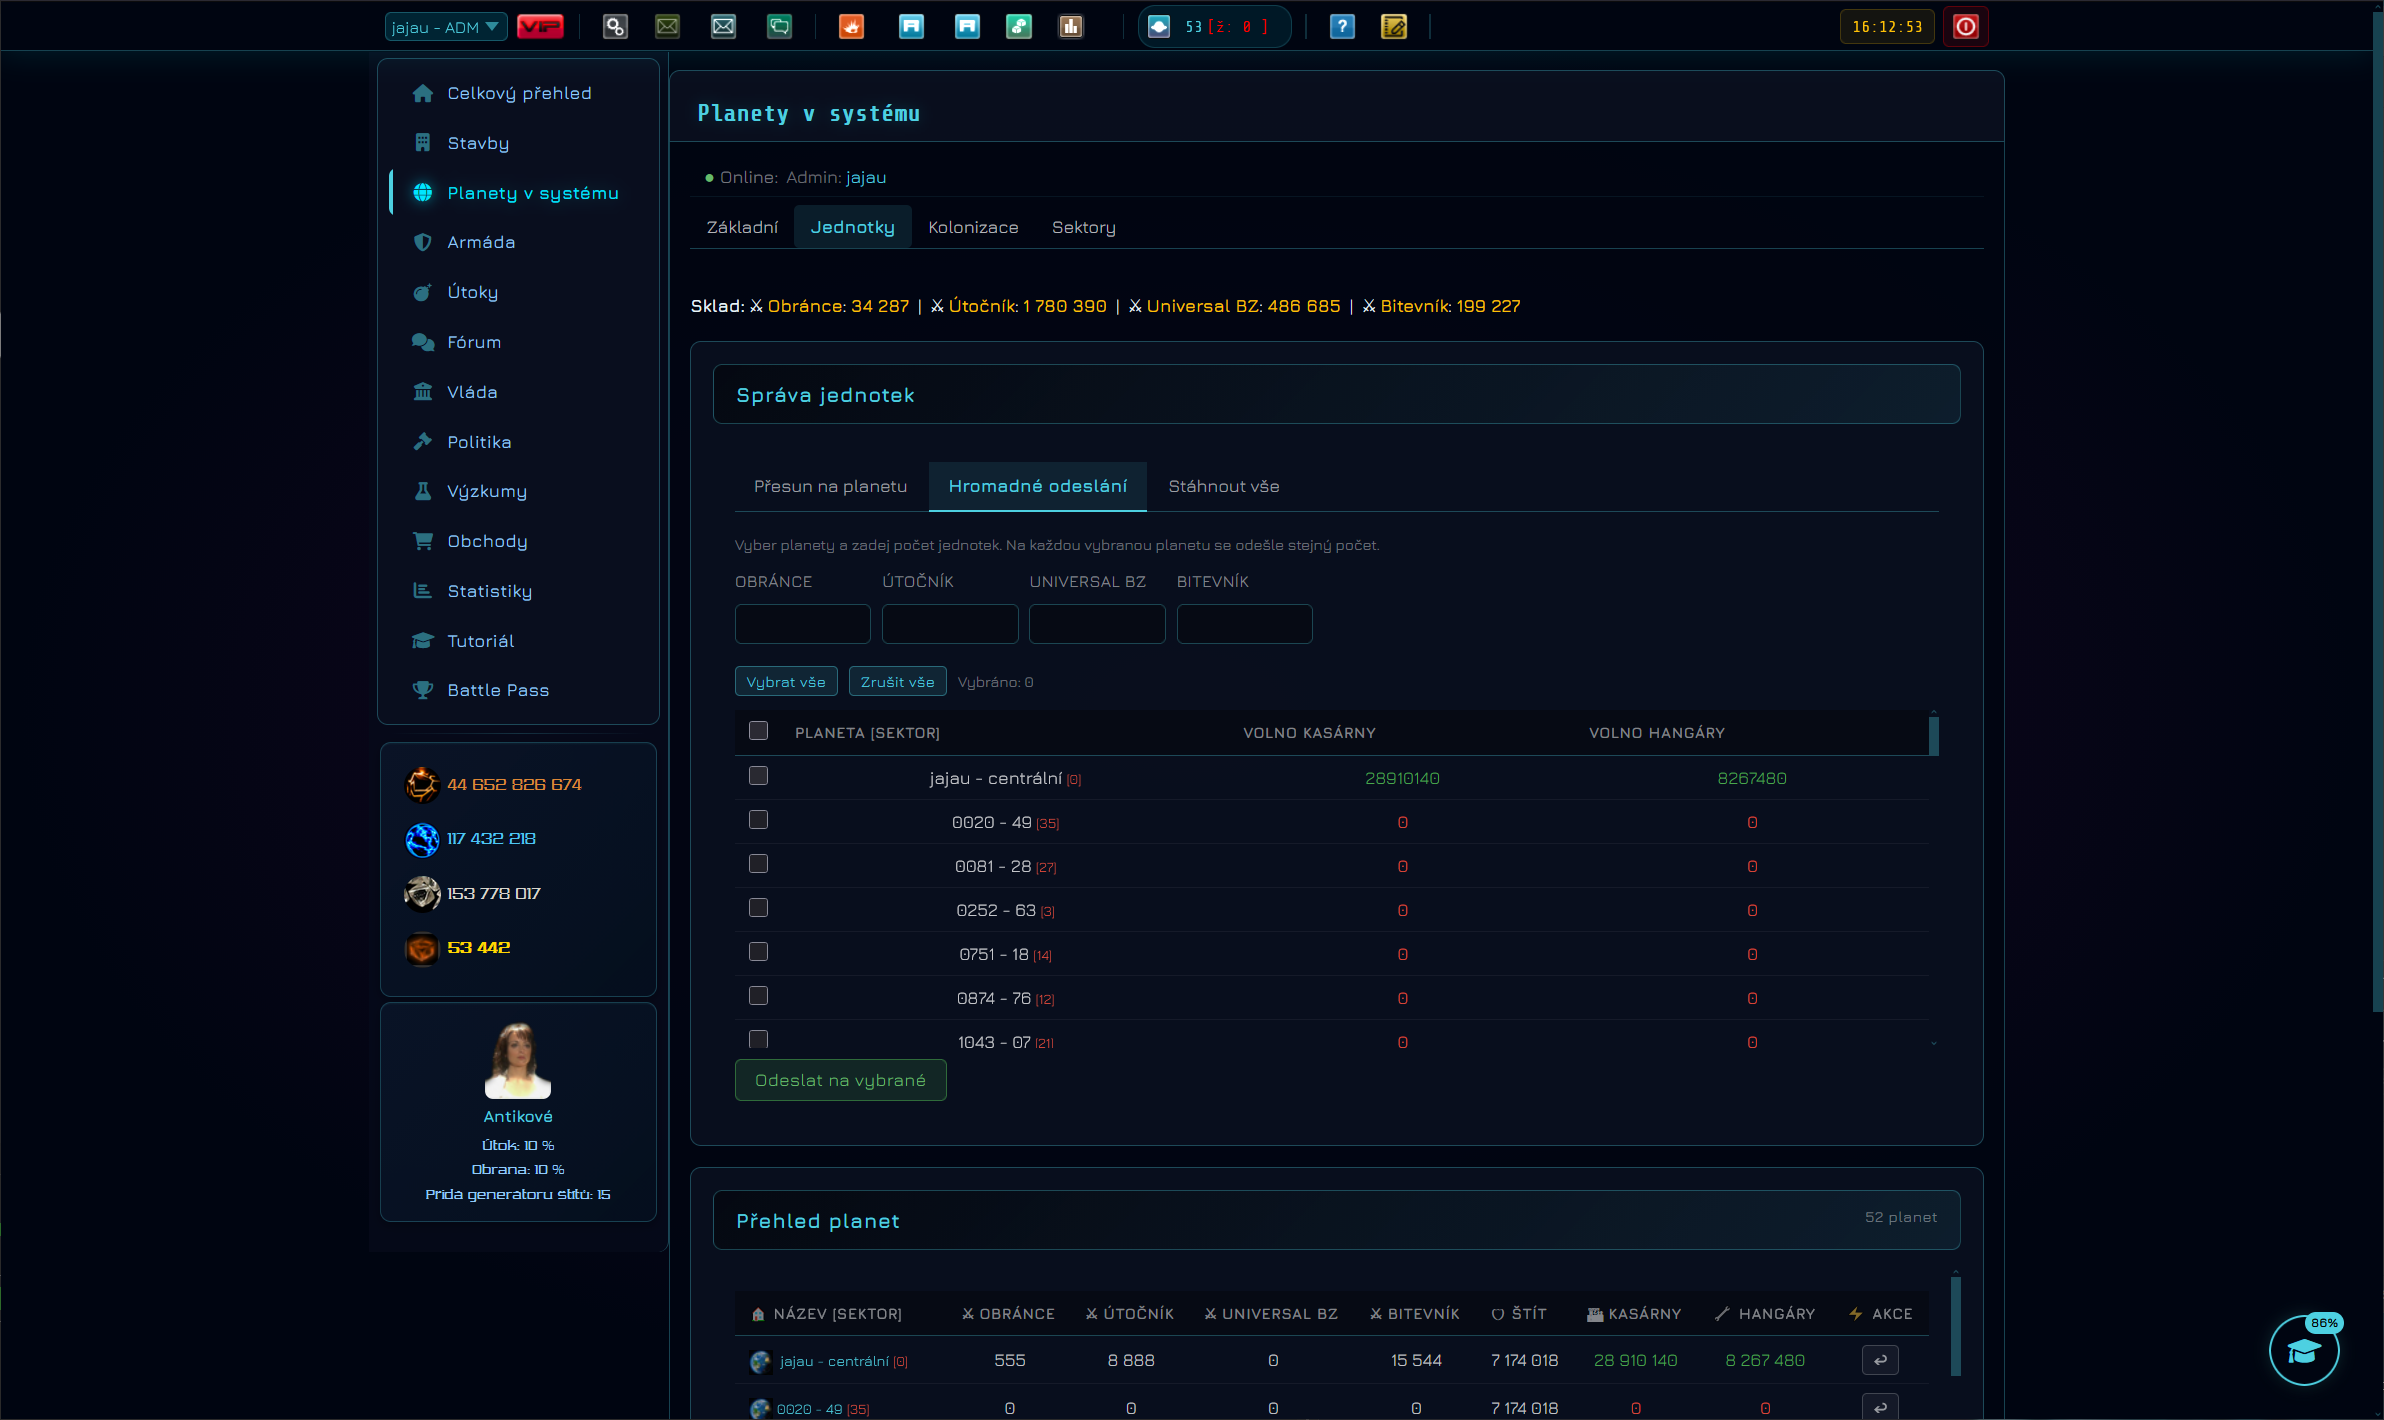Check the 0020 - 49 planet checkbox
The height and width of the screenshot is (1420, 2384).
point(758,820)
